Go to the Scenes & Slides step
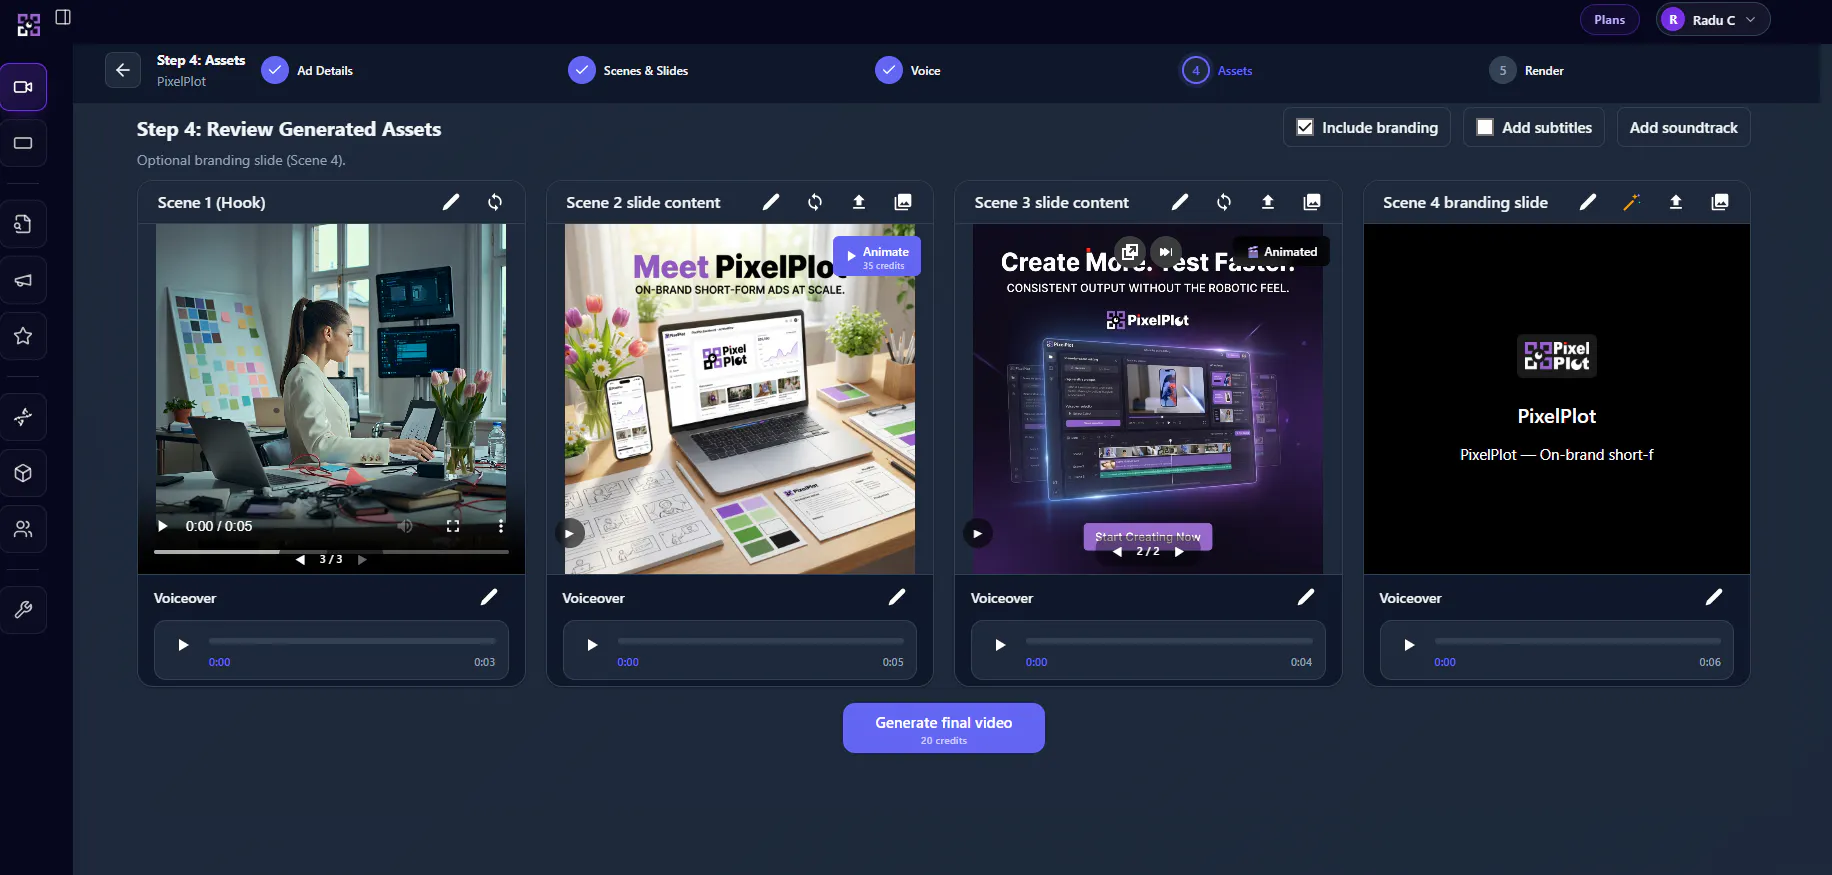 (628, 70)
